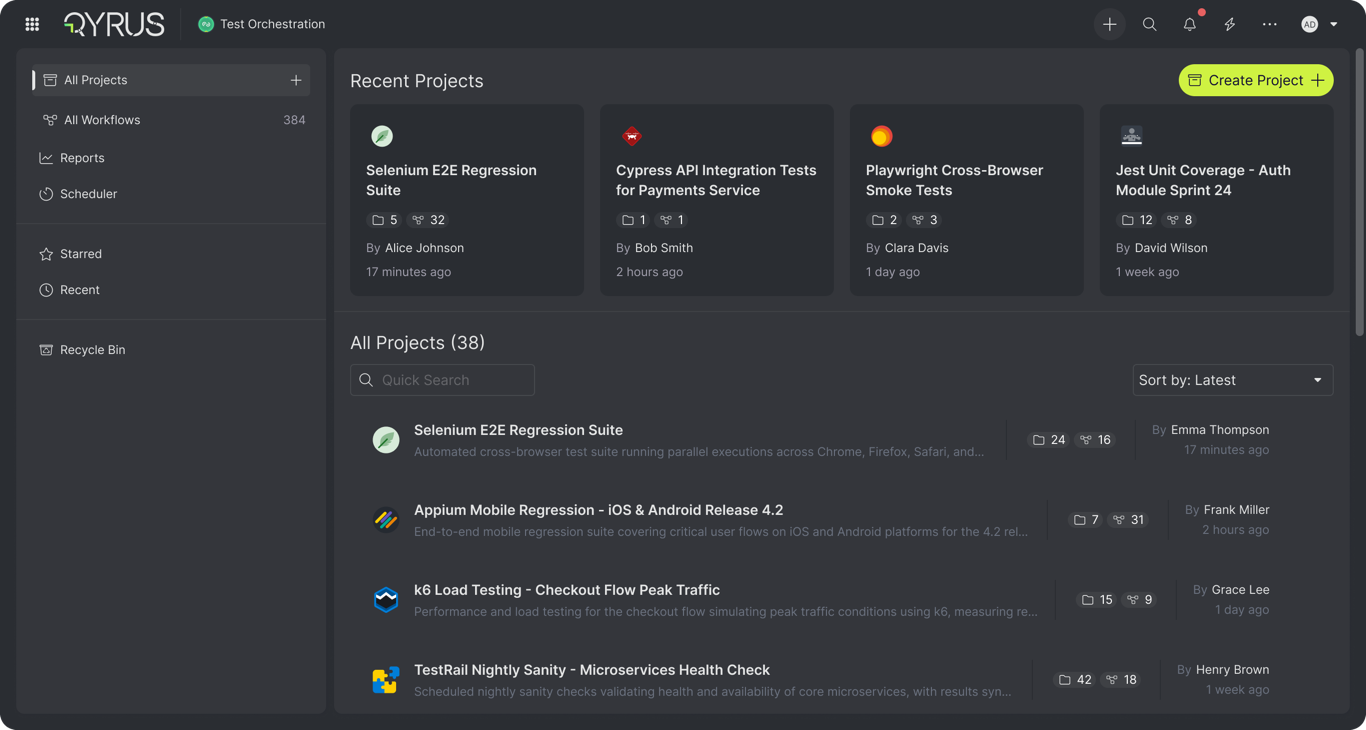Viewport: 1366px width, 730px height.
Task: Open Appium Mobile Regression list row
Action: coord(842,520)
